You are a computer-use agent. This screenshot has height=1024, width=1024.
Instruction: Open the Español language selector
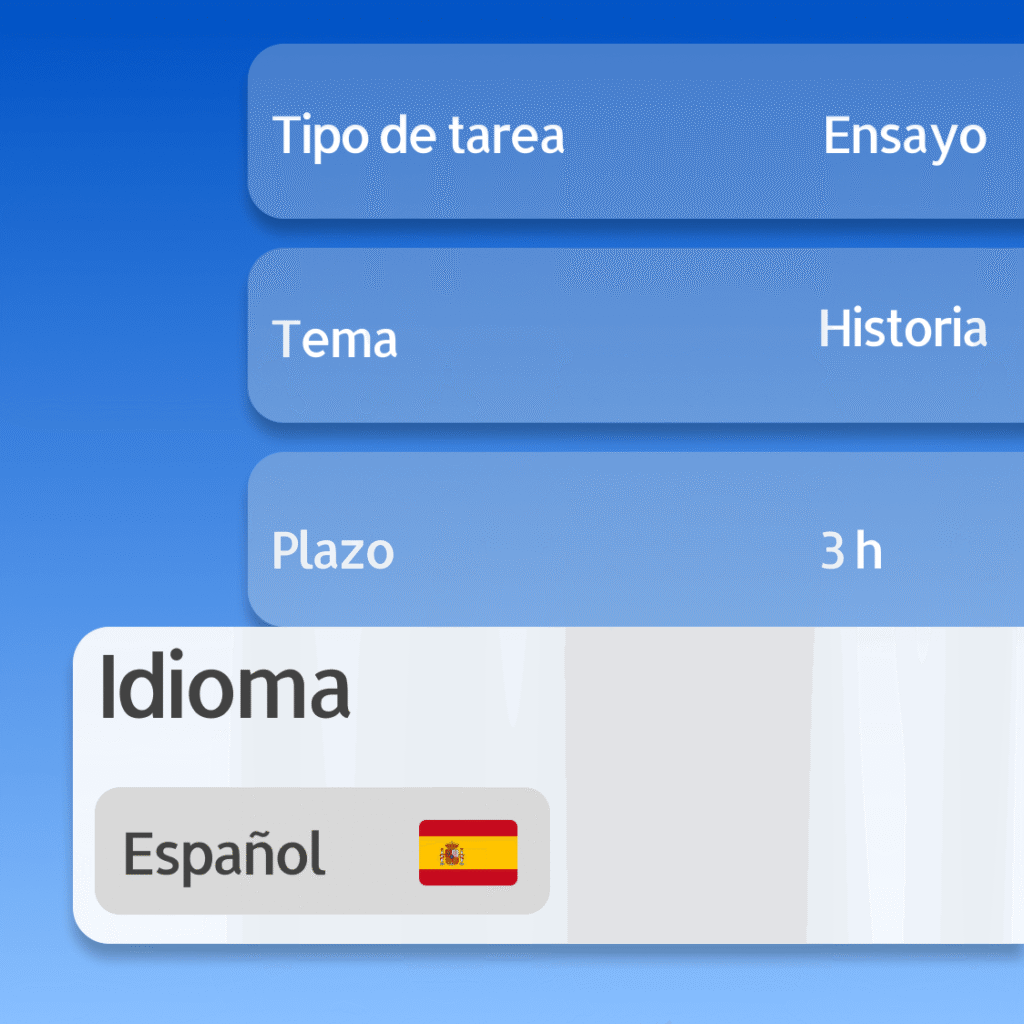(x=322, y=850)
